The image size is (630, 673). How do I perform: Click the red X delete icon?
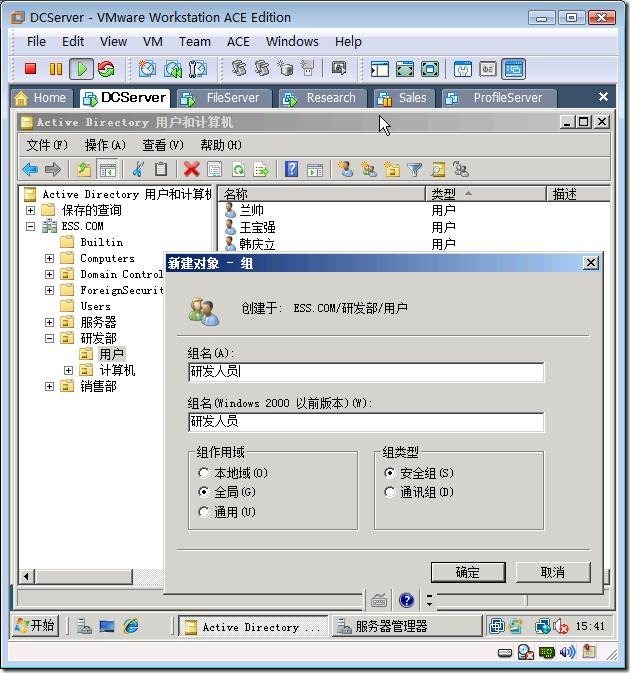pos(191,170)
